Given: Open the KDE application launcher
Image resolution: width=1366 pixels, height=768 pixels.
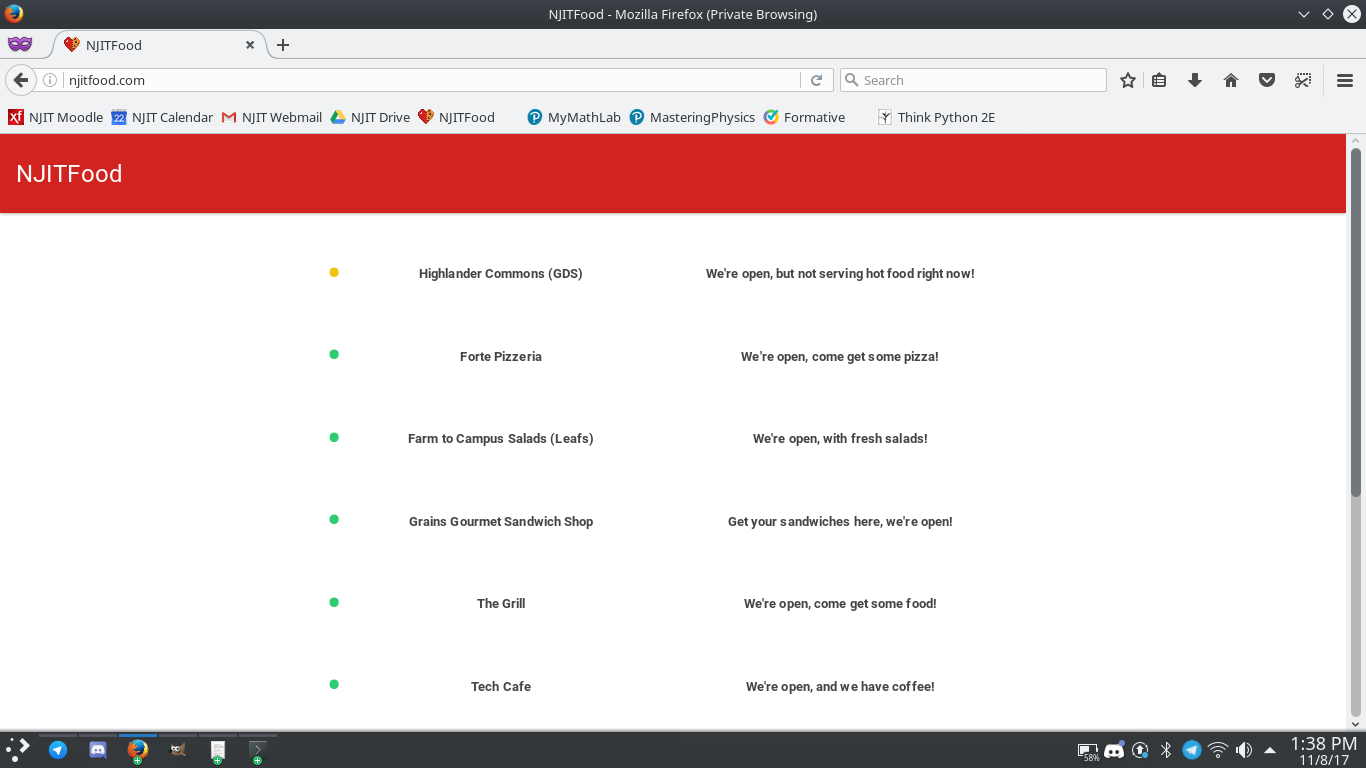Looking at the screenshot, I should tap(18, 750).
